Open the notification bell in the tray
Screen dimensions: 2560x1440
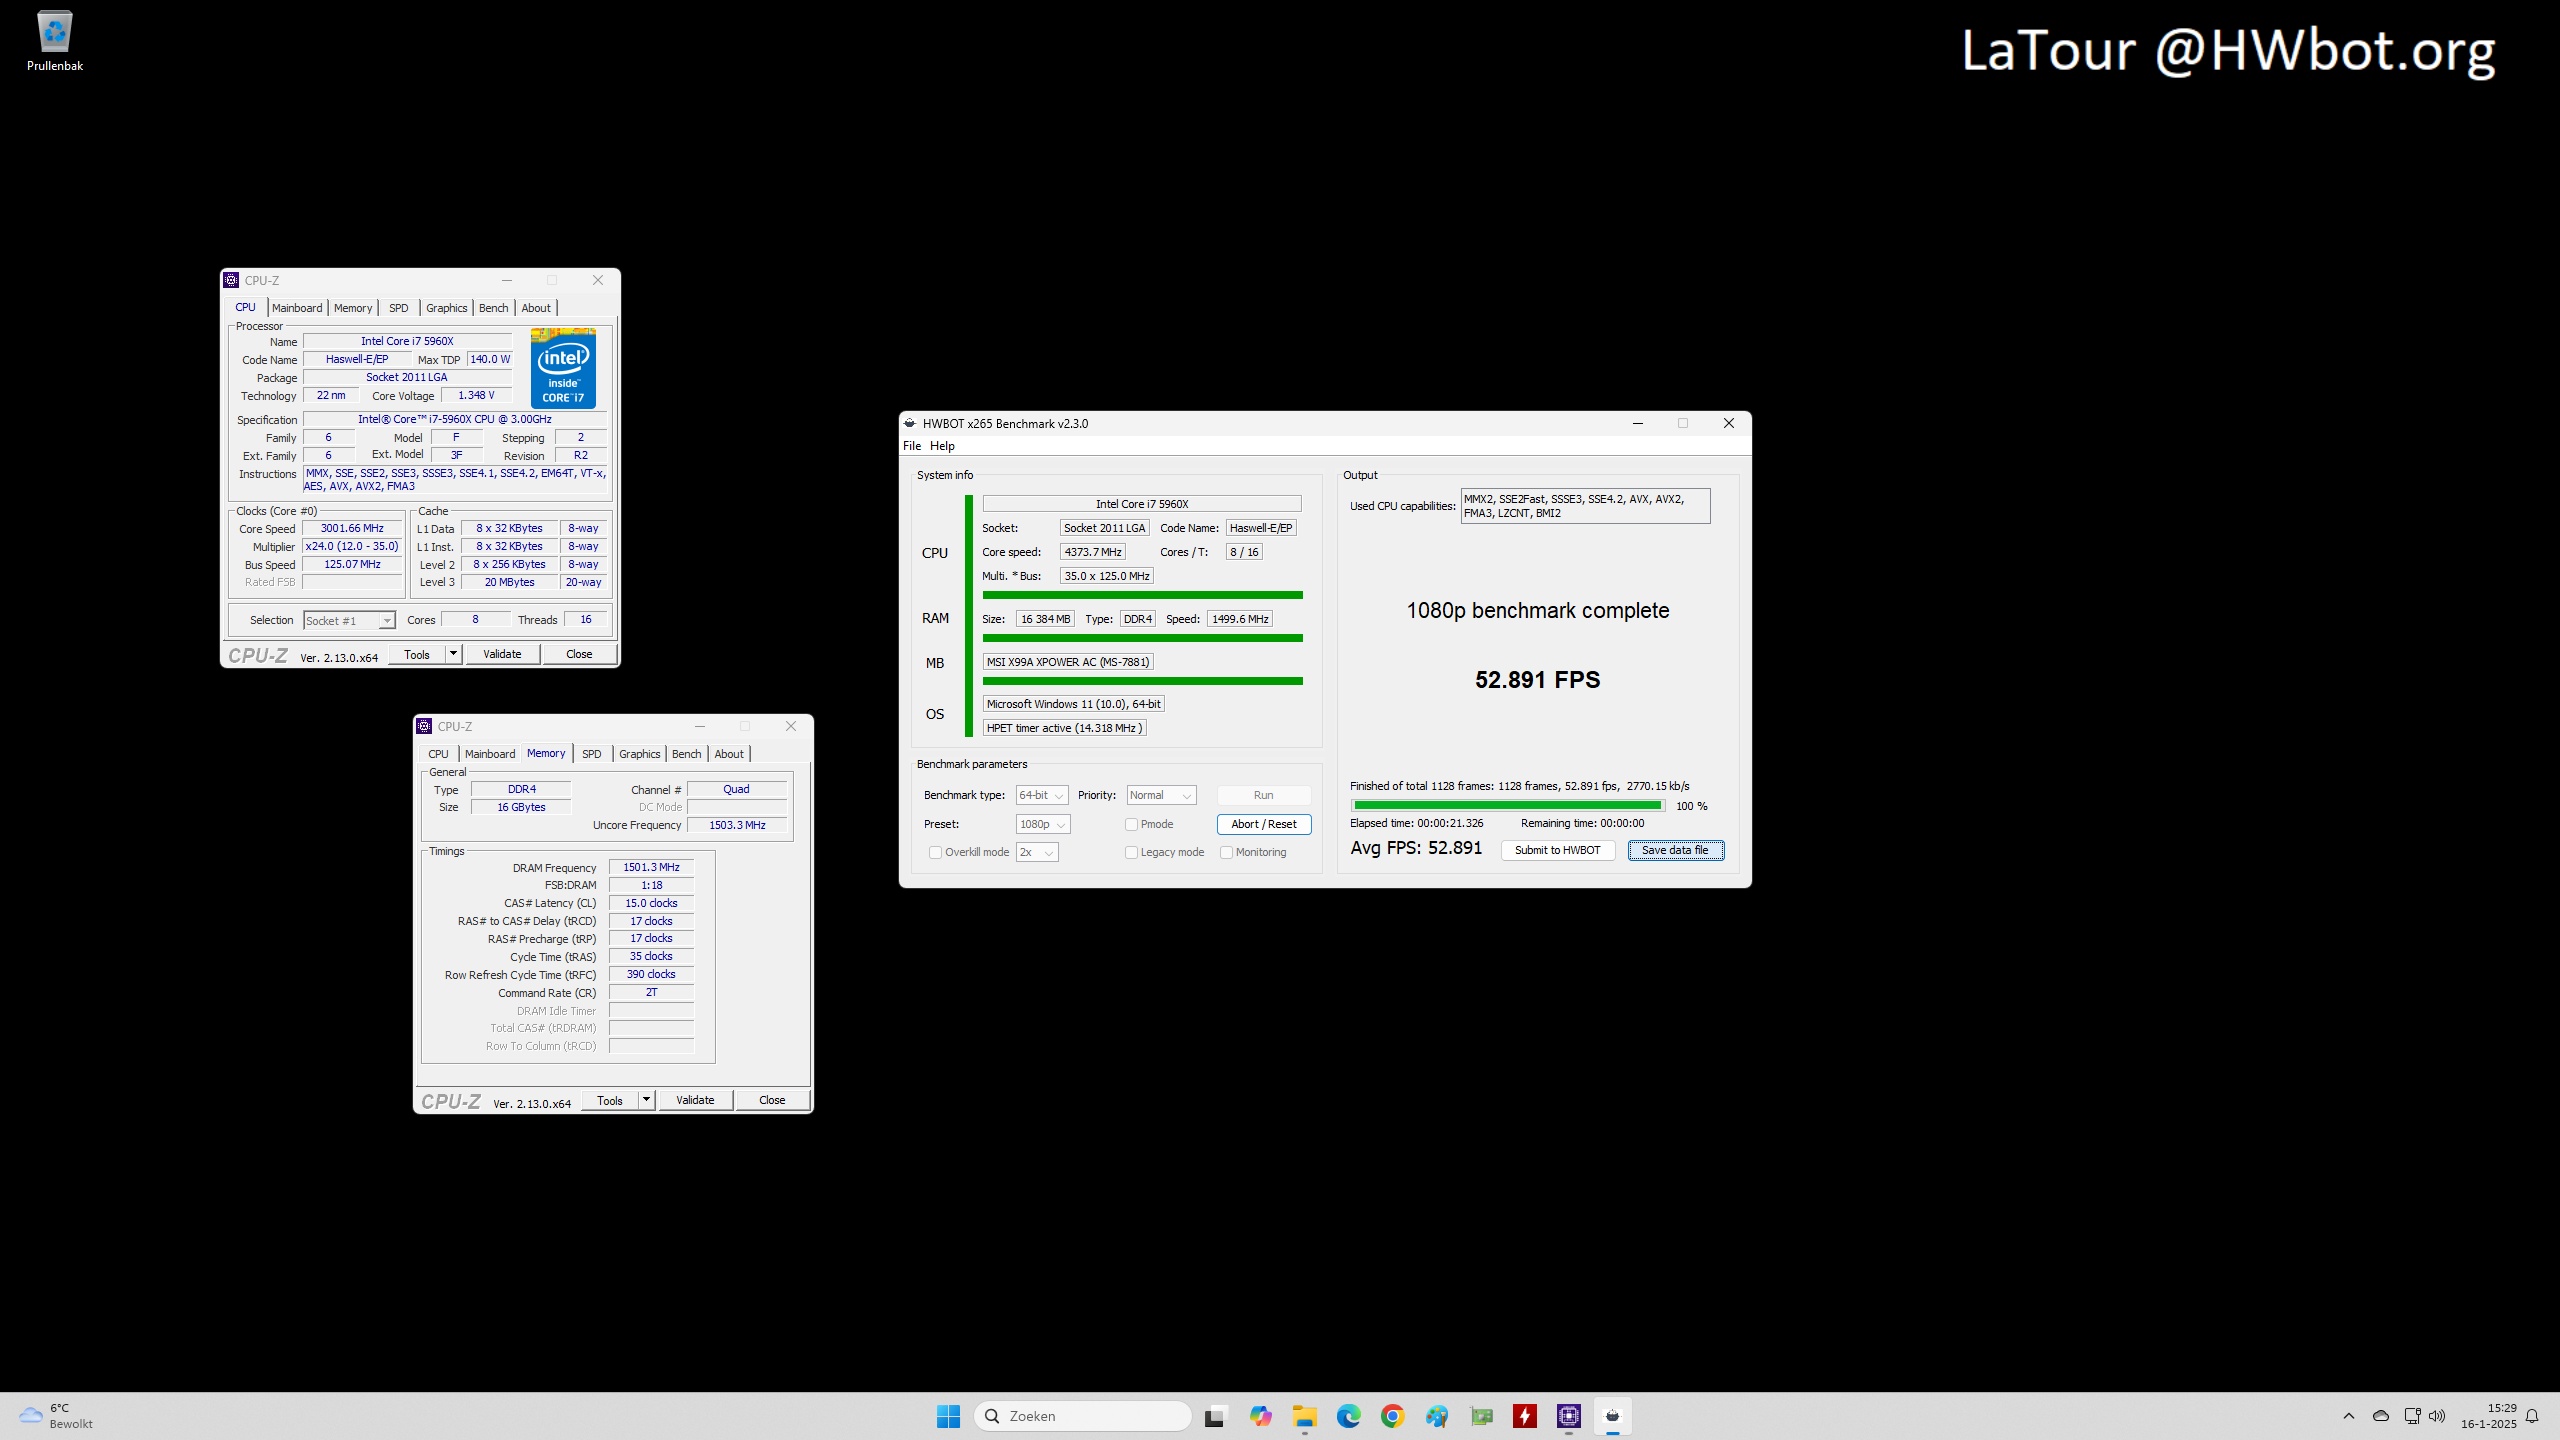[x=2532, y=1416]
